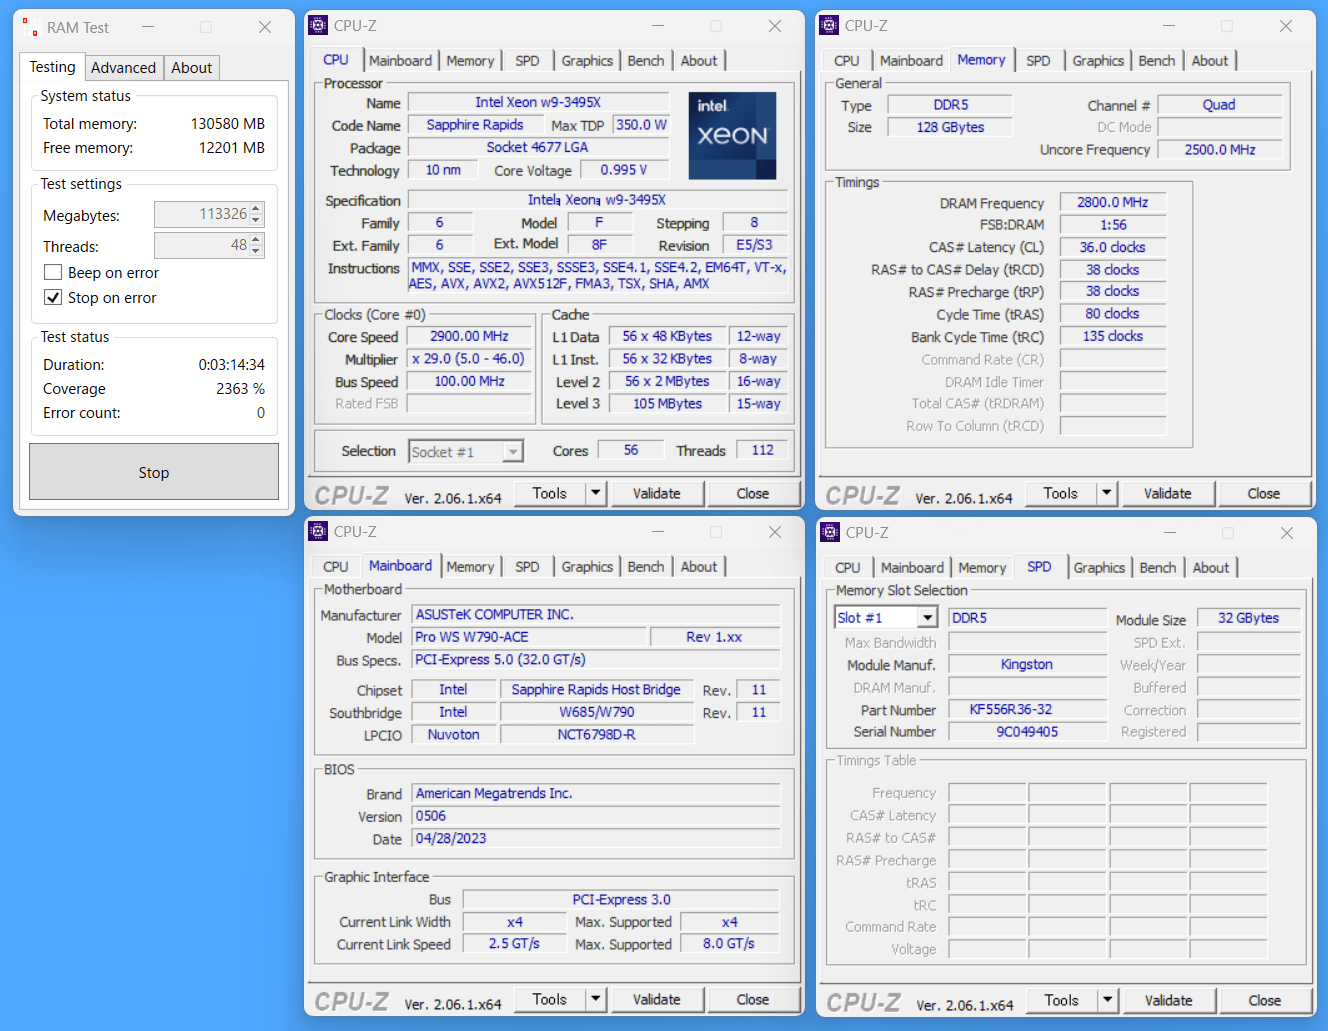
Task: Click the KF556R36-32 part number value
Action: point(1028,709)
